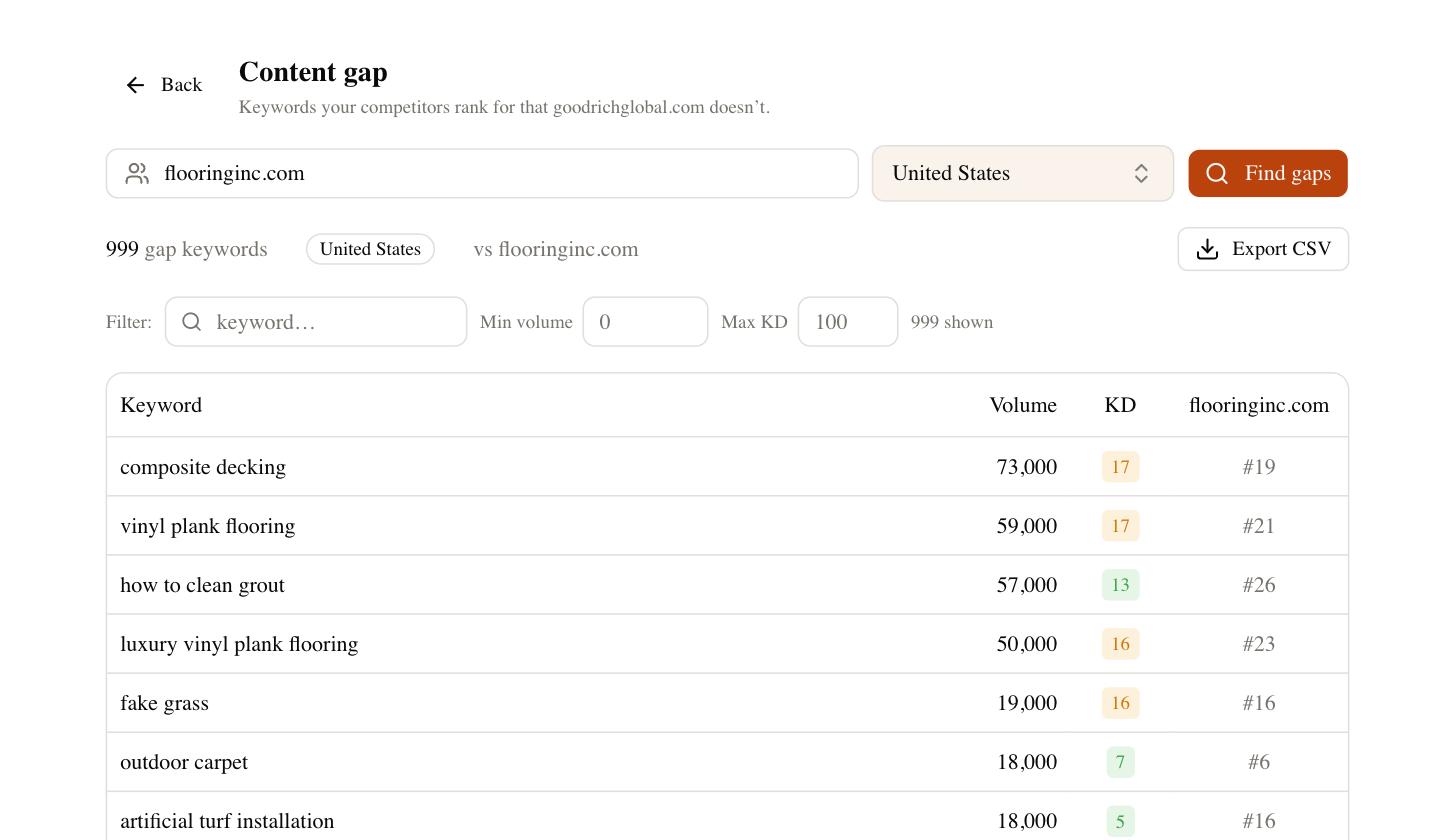Click the 19,000 volume value
Image resolution: width=1455 pixels, height=840 pixels.
click(x=1027, y=703)
